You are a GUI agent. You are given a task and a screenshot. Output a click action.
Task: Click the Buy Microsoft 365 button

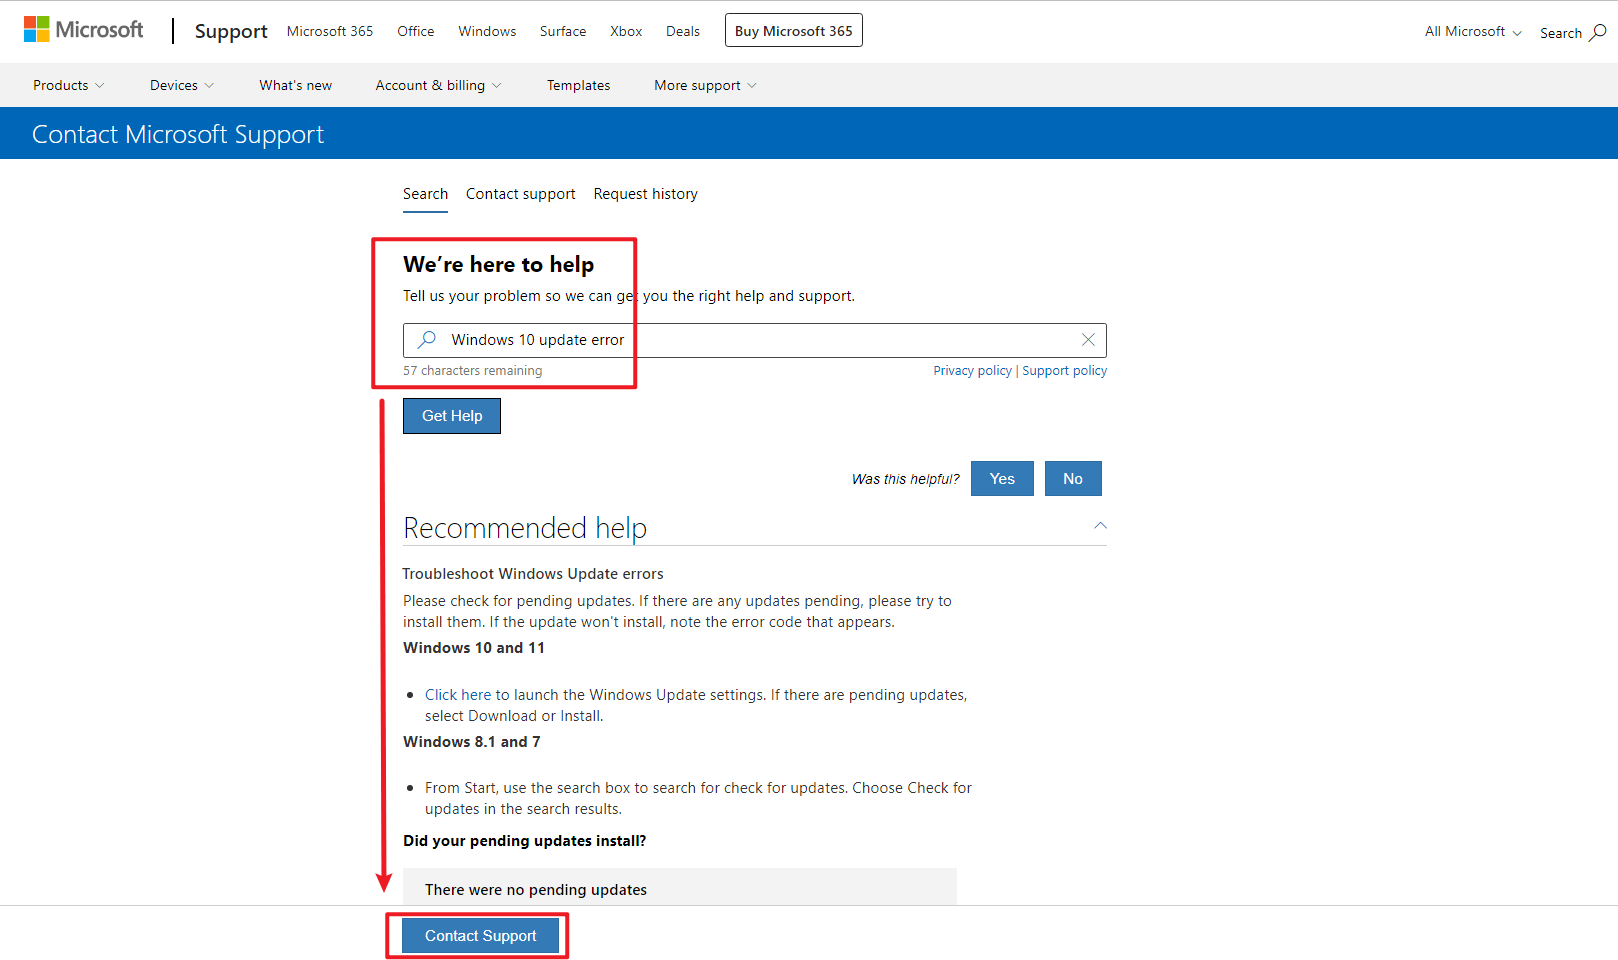click(x=793, y=30)
